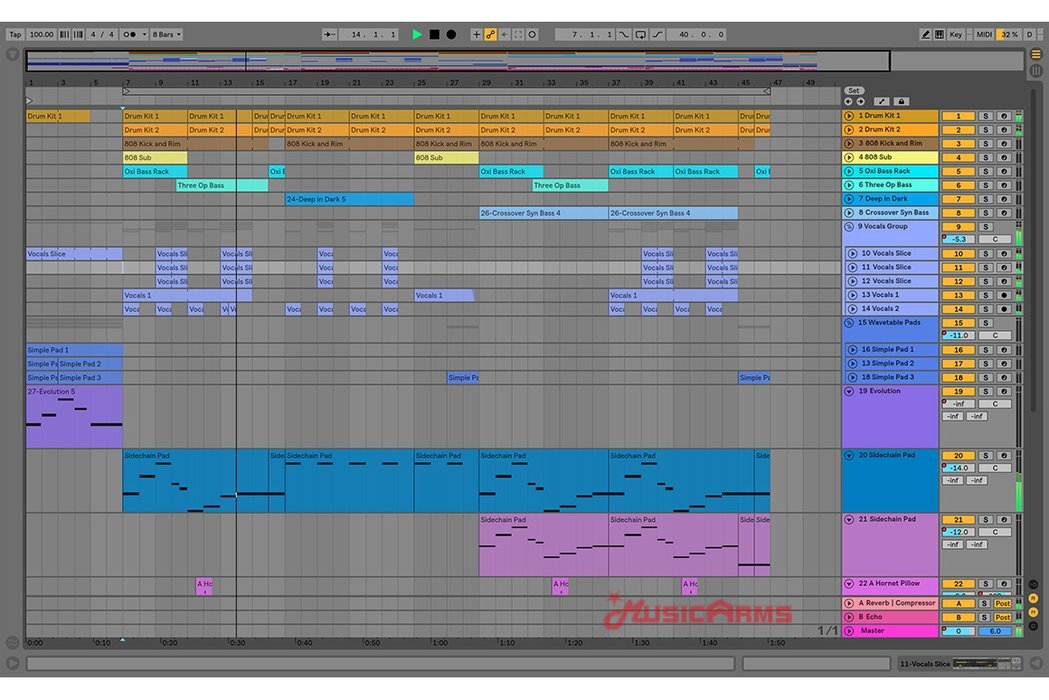The image size is (1049, 700).
Task: Open the 8 Bars quantization dropdown
Action: click(166, 34)
